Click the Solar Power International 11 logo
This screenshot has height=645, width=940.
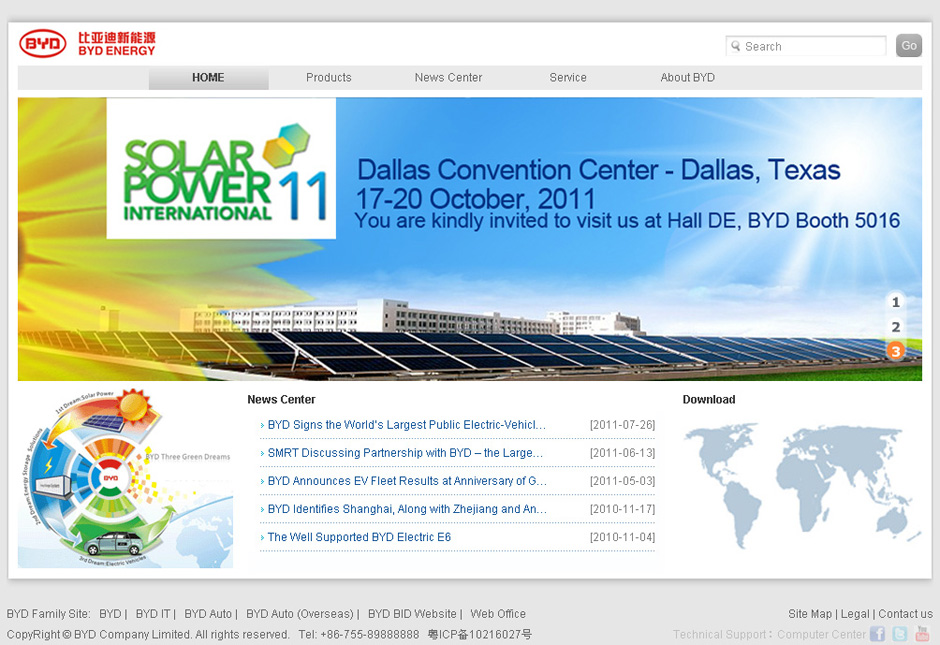point(221,169)
